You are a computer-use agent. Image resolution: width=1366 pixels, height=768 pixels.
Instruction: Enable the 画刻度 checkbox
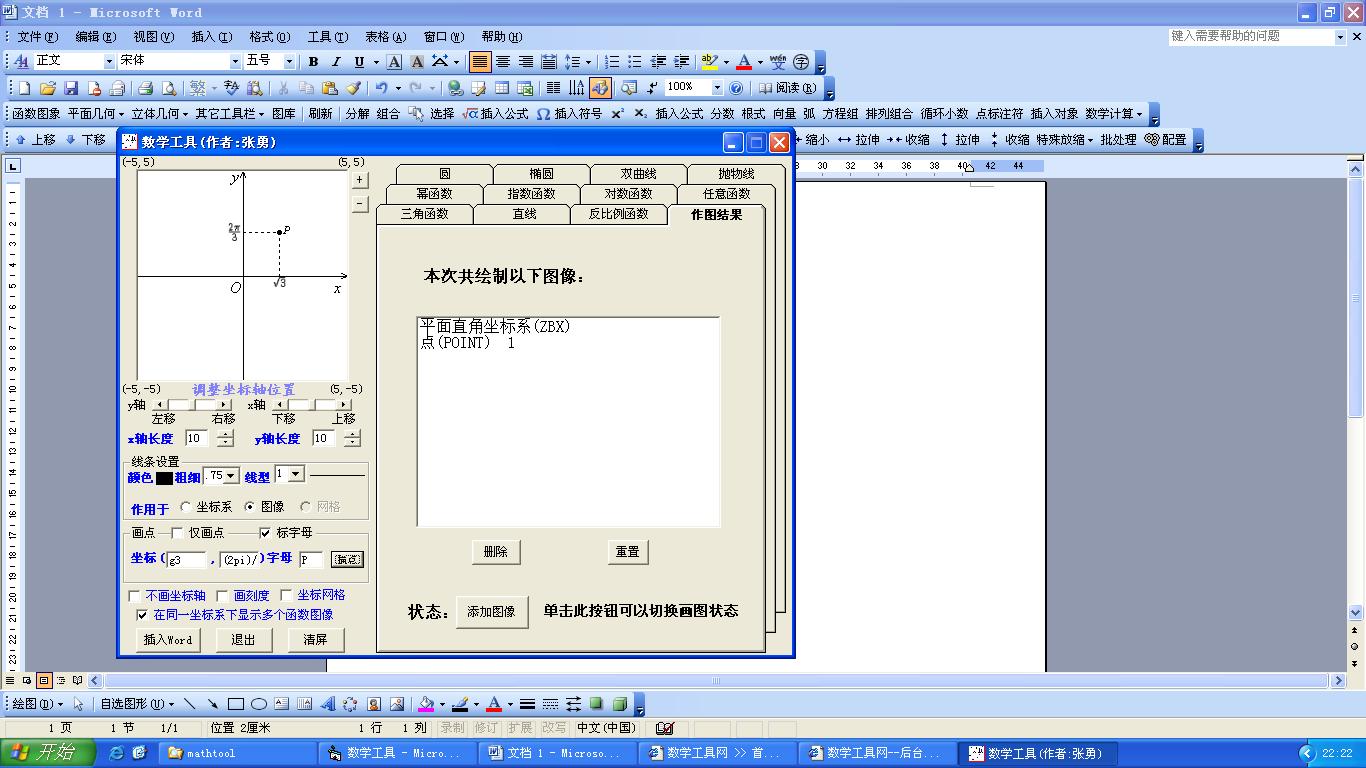click(x=222, y=596)
